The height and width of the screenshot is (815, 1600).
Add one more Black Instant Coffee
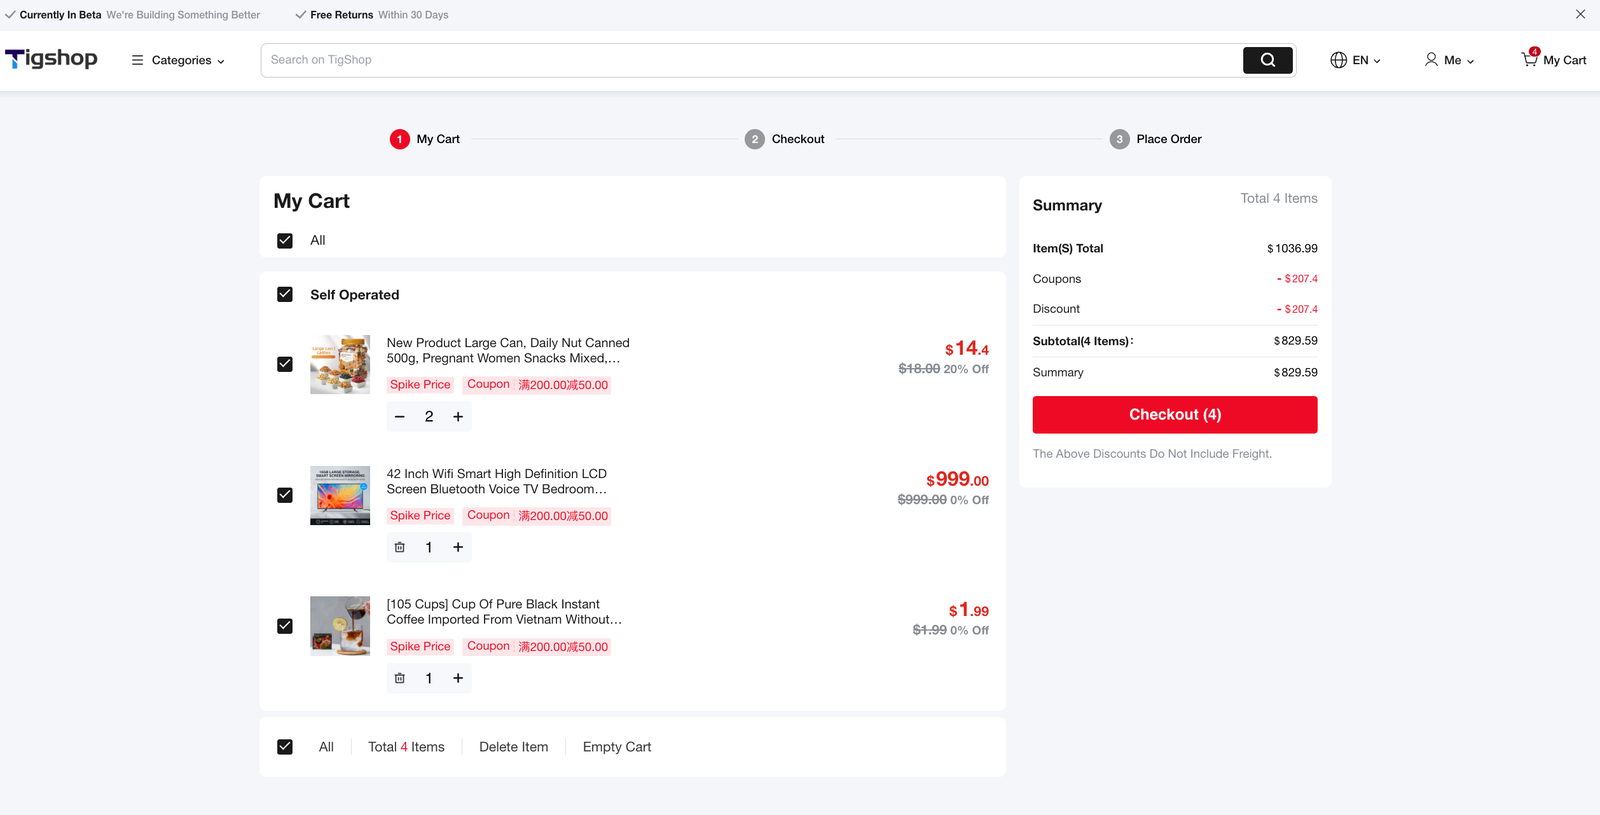[458, 678]
